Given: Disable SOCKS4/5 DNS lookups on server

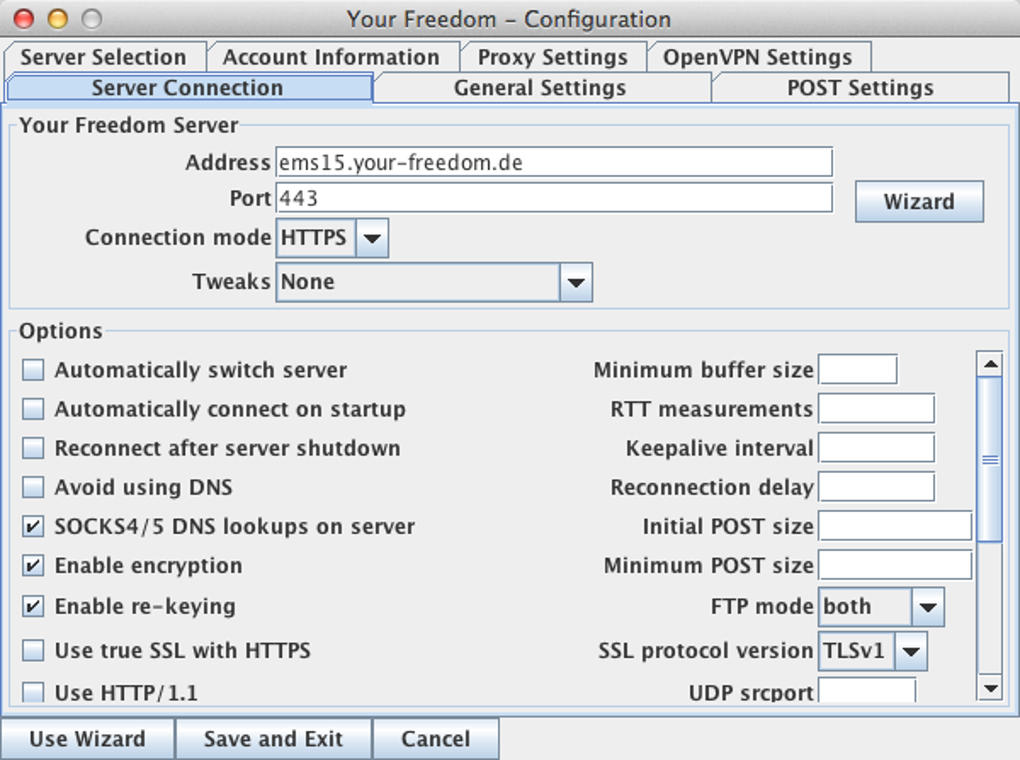Looking at the screenshot, I should coord(34,527).
